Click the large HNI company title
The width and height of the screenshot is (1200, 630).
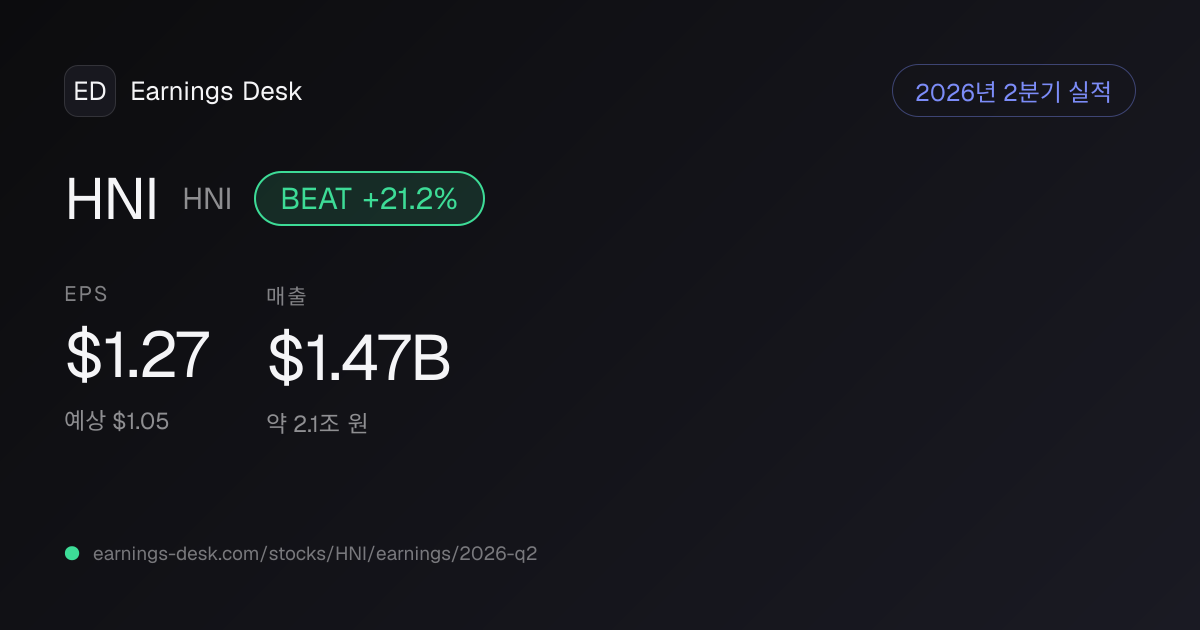coord(112,199)
